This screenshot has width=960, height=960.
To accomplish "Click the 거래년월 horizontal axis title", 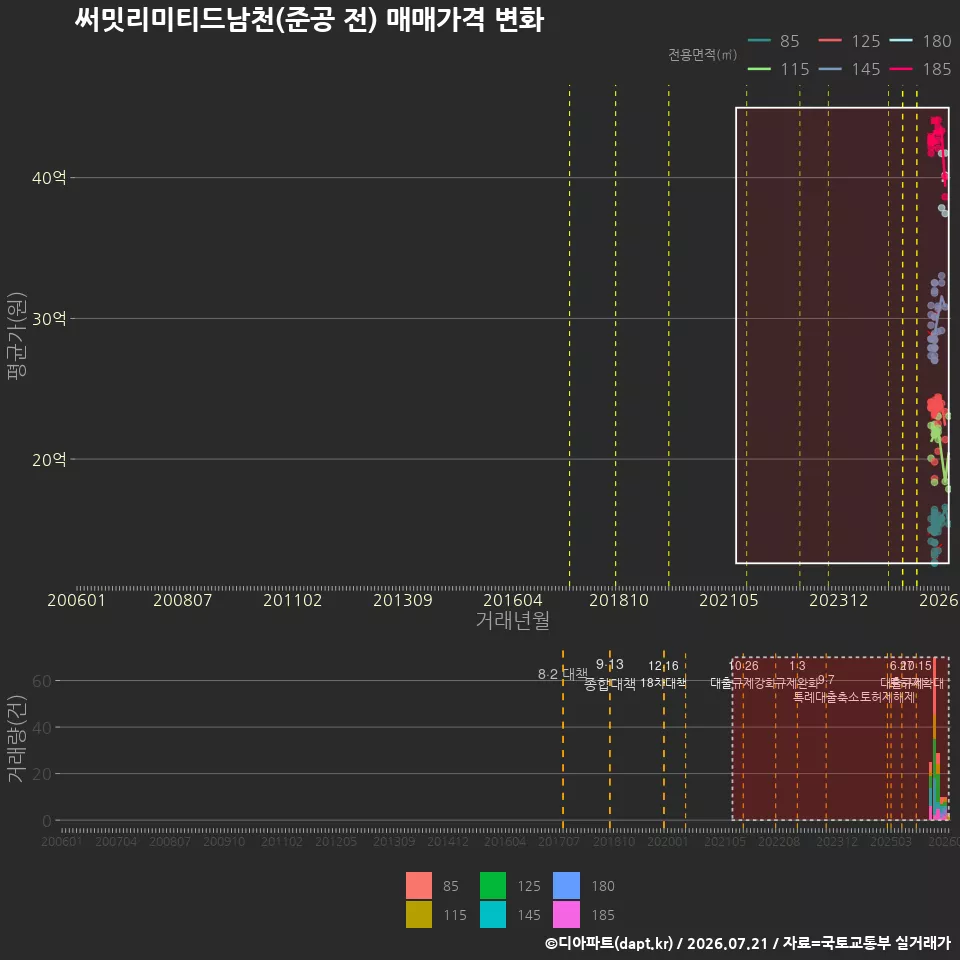I will click(512, 620).
